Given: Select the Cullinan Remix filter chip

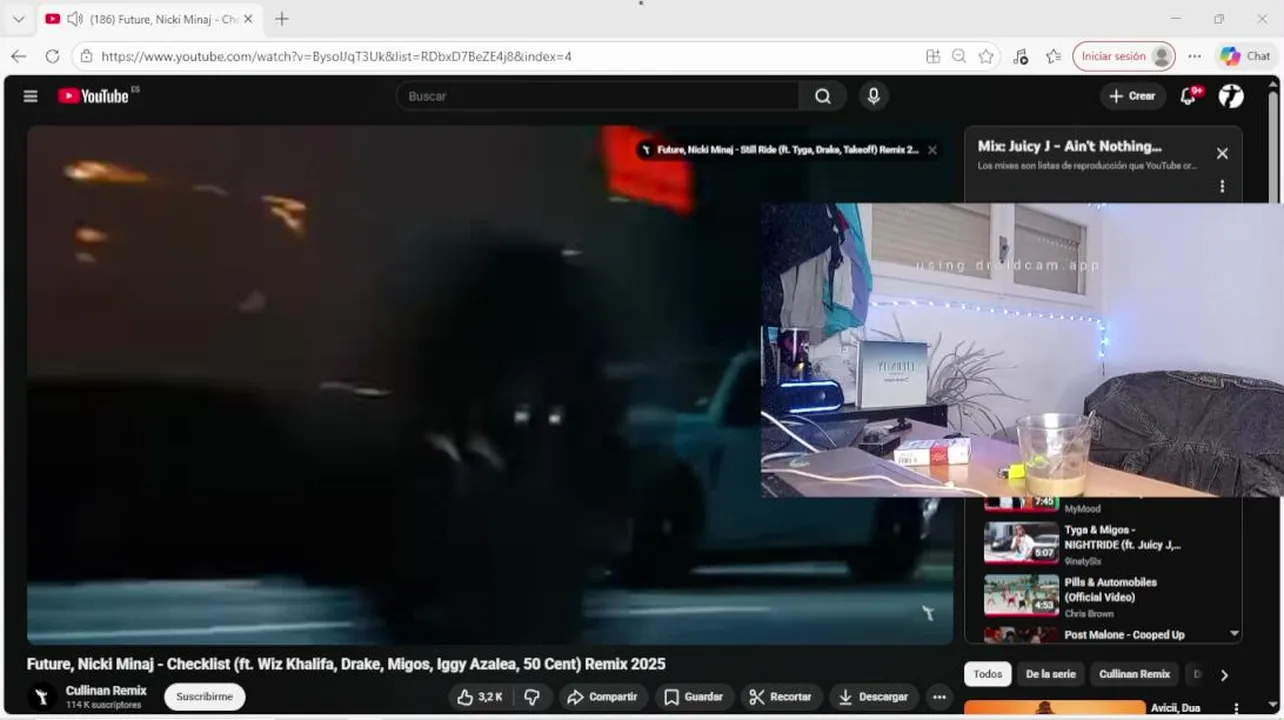Looking at the screenshot, I should point(1134,674).
